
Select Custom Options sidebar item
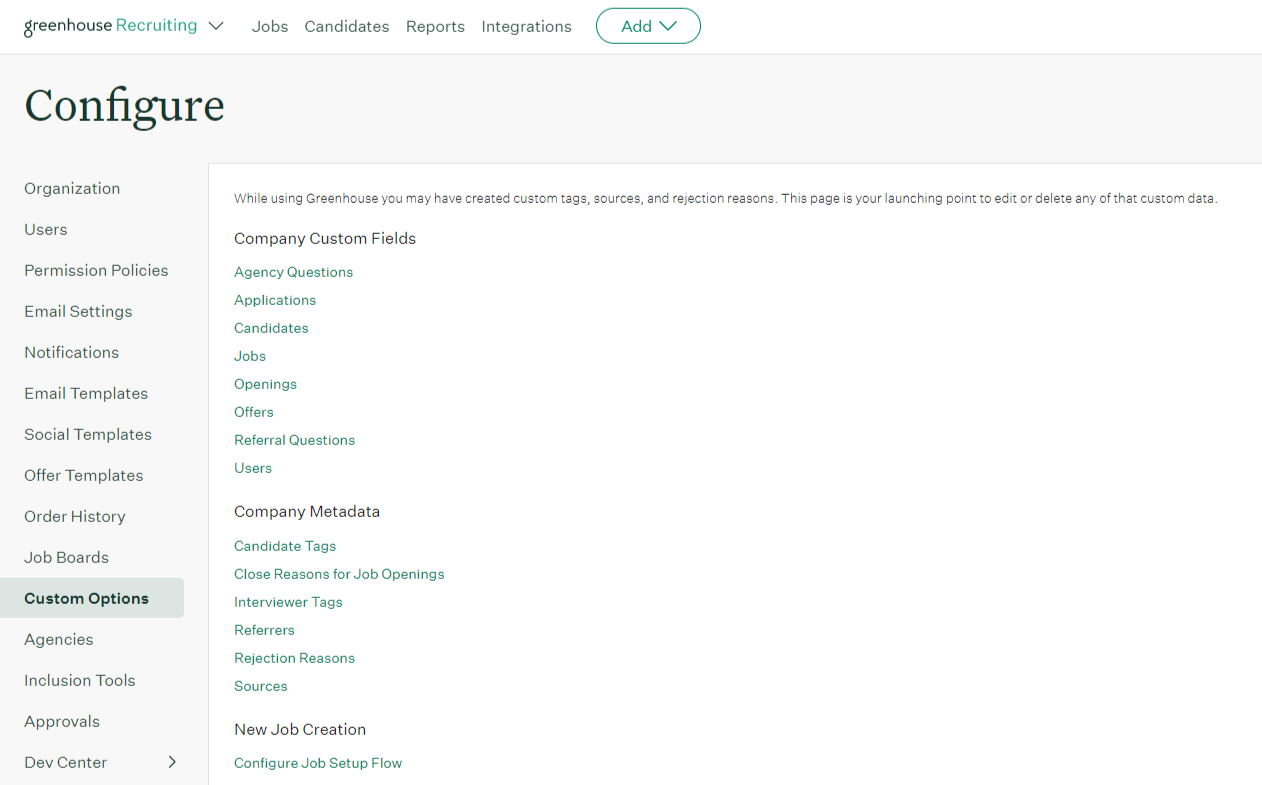(92, 598)
